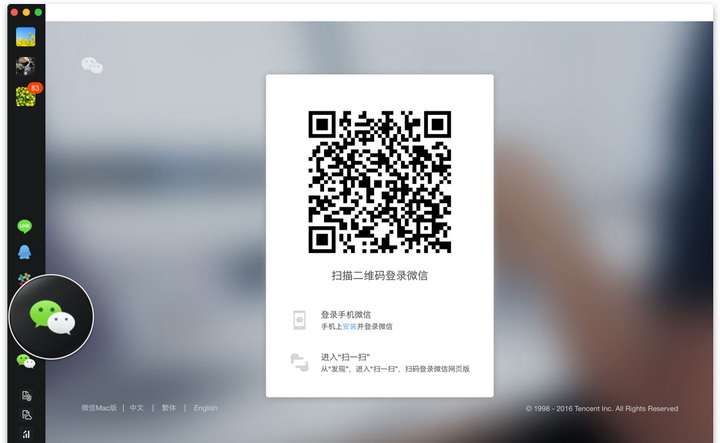720x443 pixels.
Task: Click the 扫描二维码登录微信 caption
Action: 380,275
